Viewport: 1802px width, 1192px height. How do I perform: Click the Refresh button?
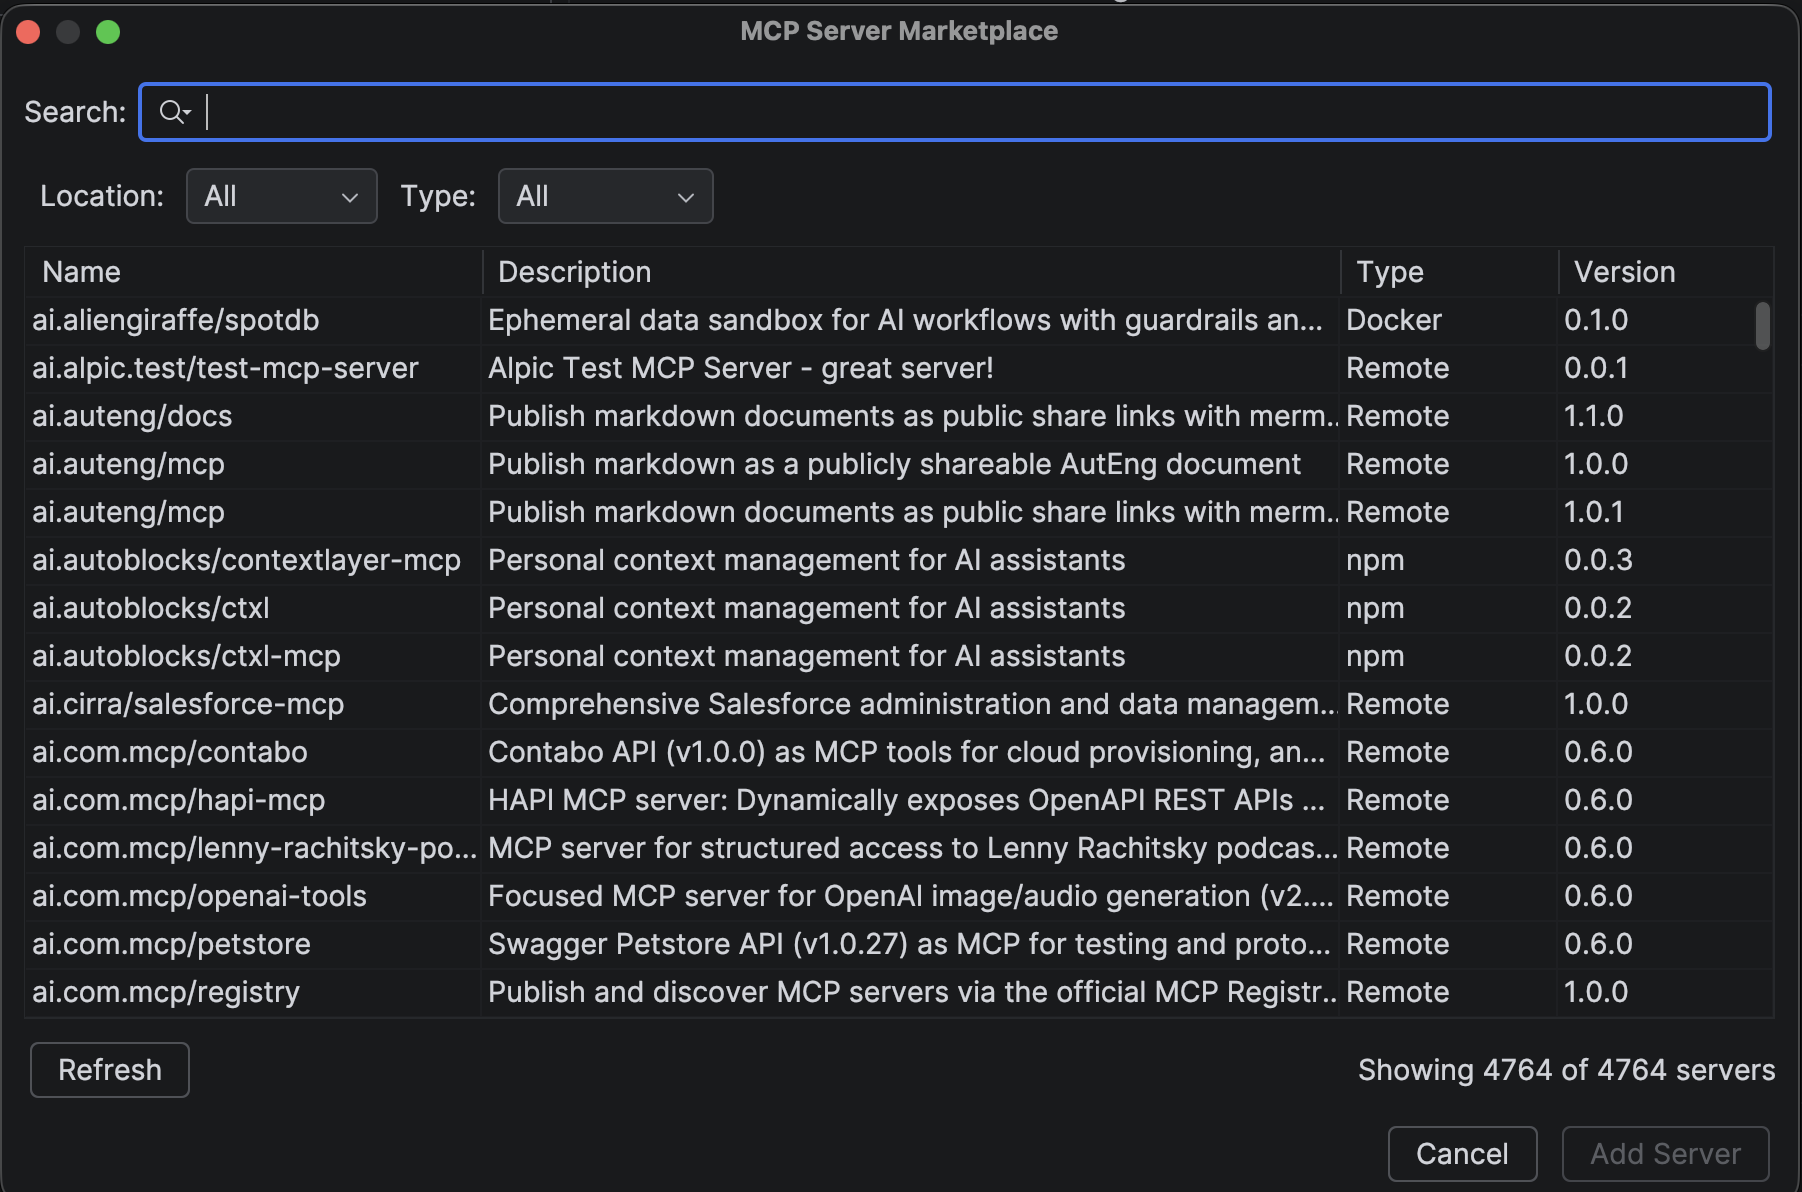(110, 1070)
